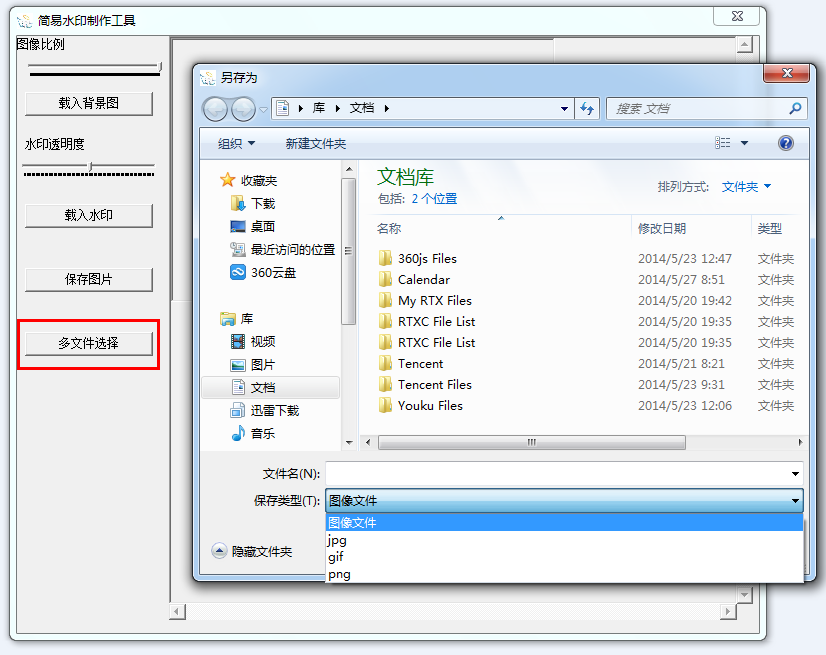Open help with the question mark icon
826x655 pixels.
point(785,143)
